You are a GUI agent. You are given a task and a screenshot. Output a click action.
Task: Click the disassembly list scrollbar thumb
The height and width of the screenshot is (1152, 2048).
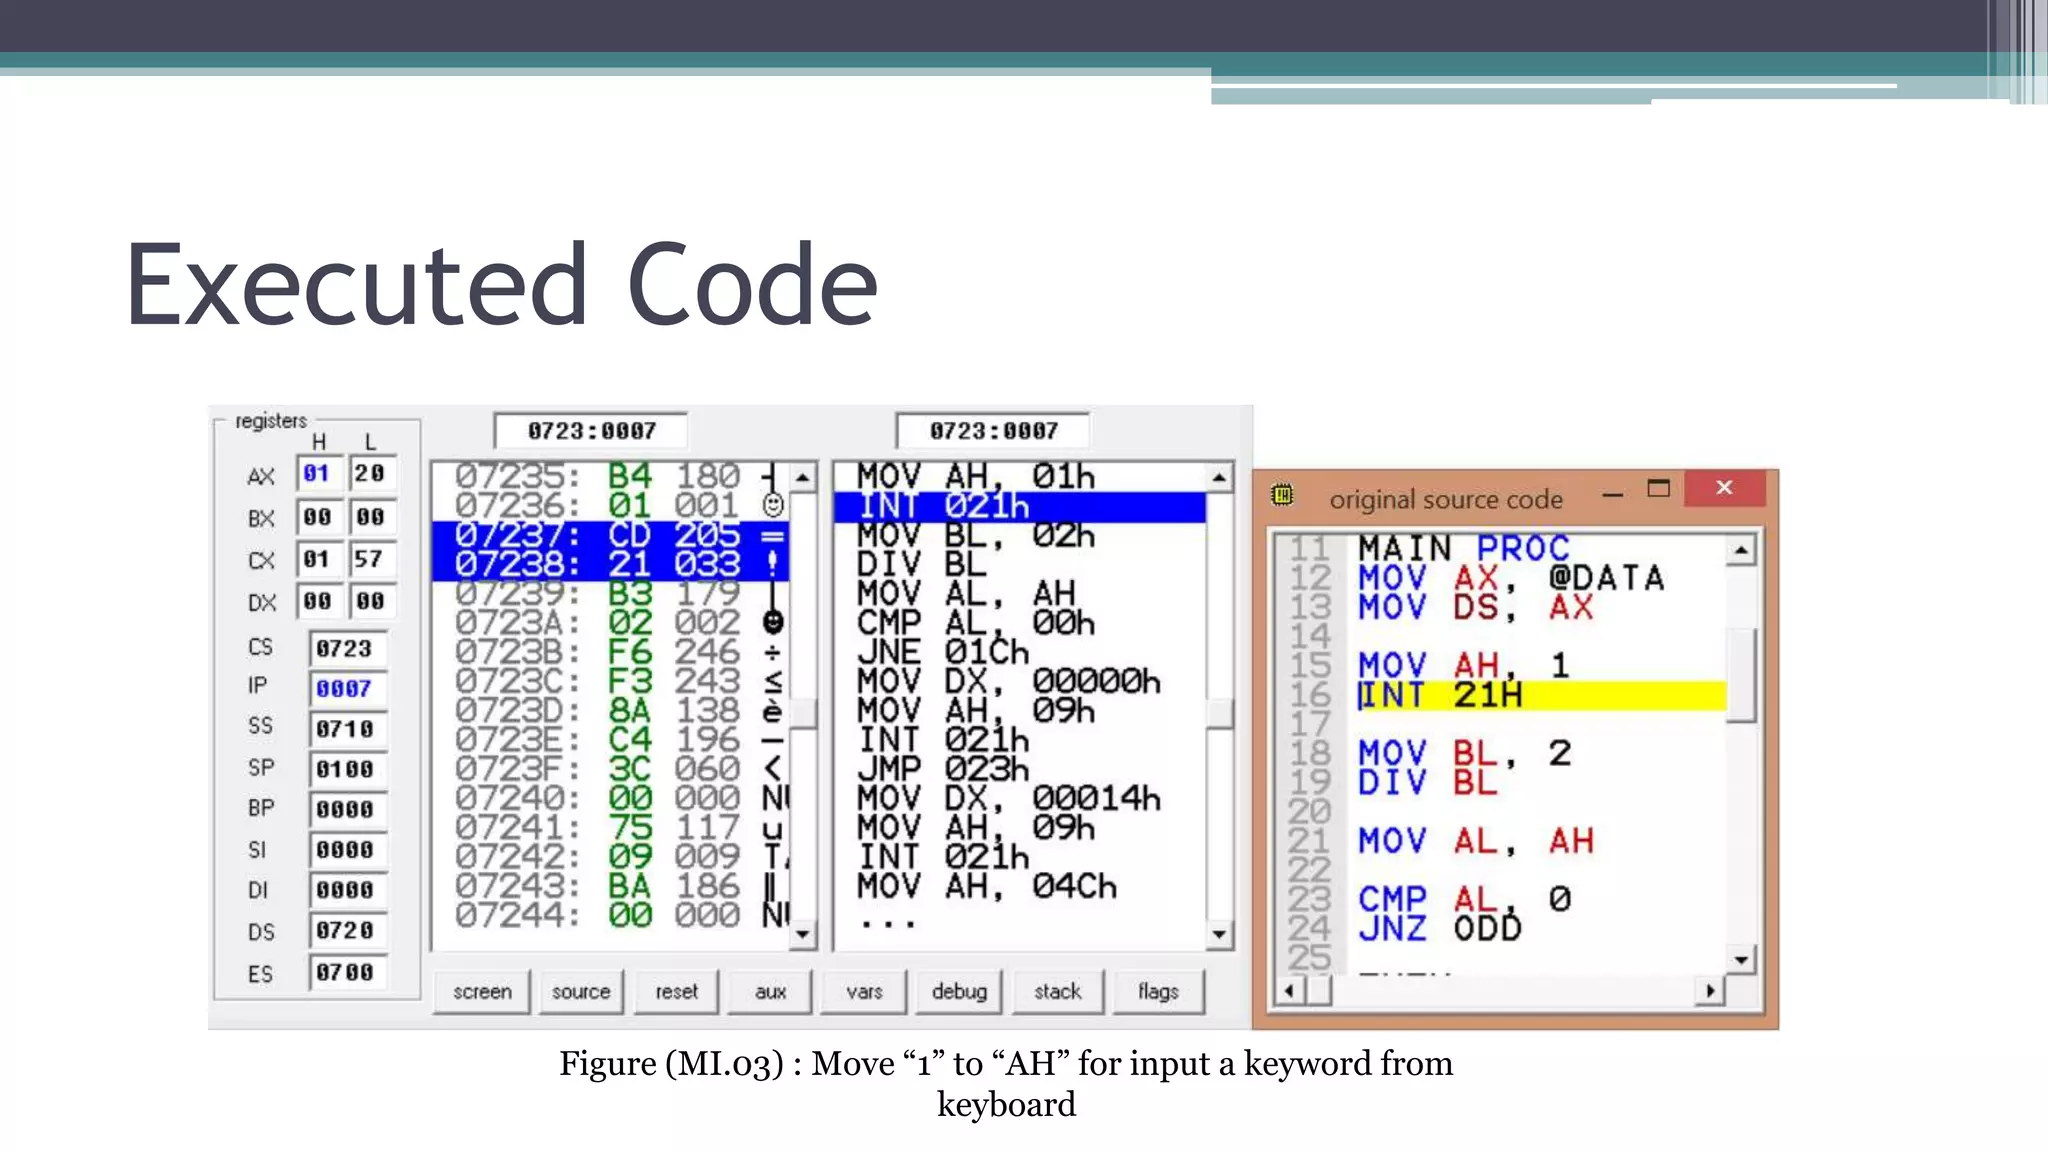click(1219, 714)
